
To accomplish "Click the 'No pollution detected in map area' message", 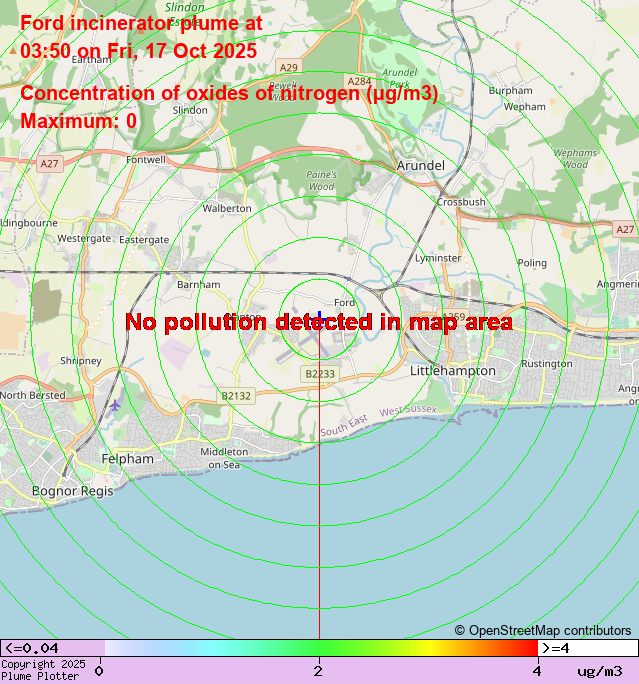I will [319, 322].
